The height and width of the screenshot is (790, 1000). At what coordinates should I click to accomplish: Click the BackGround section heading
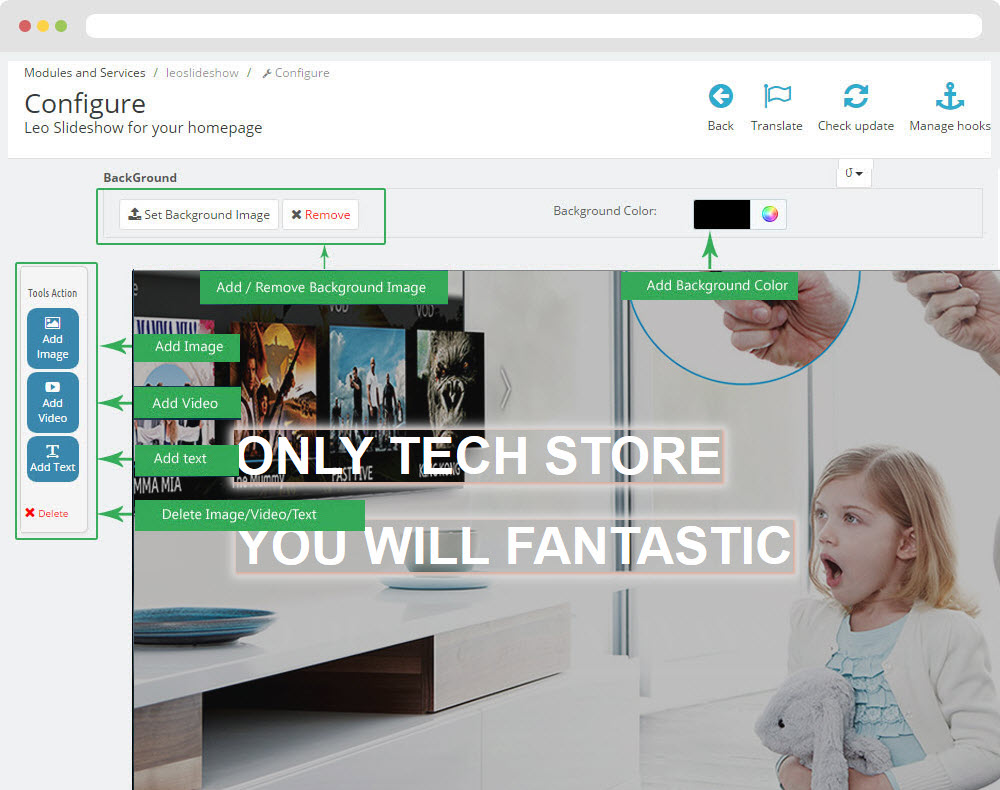coord(140,178)
